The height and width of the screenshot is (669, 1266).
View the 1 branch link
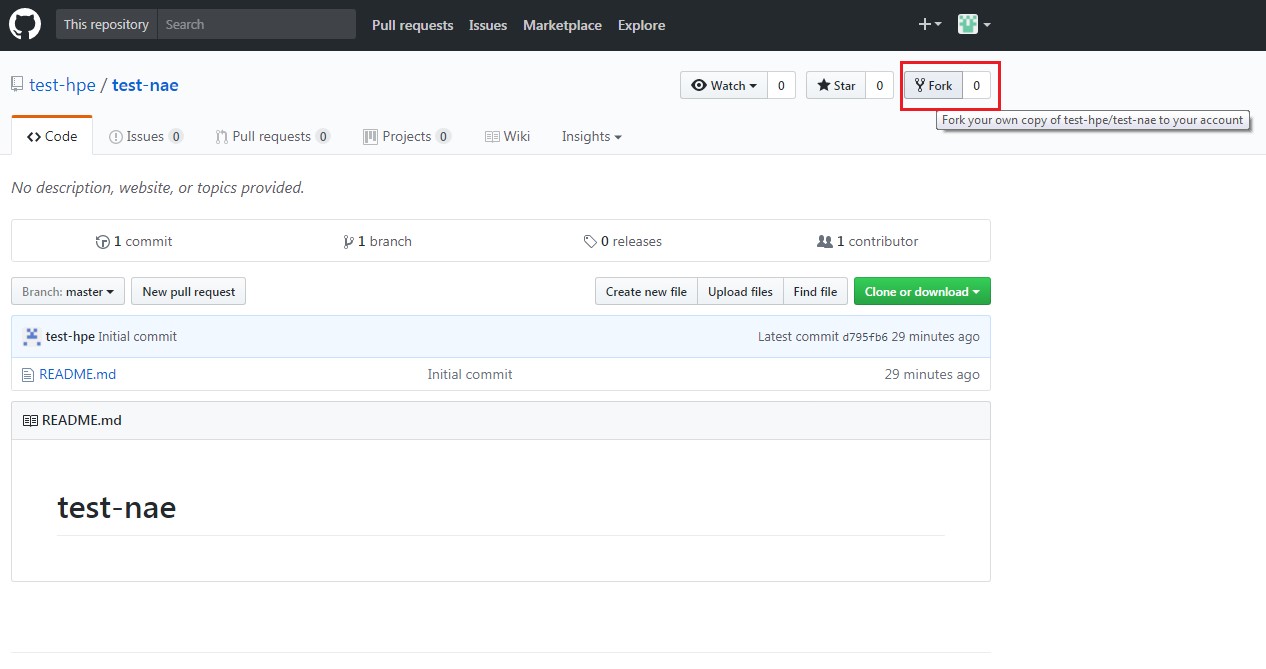(377, 242)
